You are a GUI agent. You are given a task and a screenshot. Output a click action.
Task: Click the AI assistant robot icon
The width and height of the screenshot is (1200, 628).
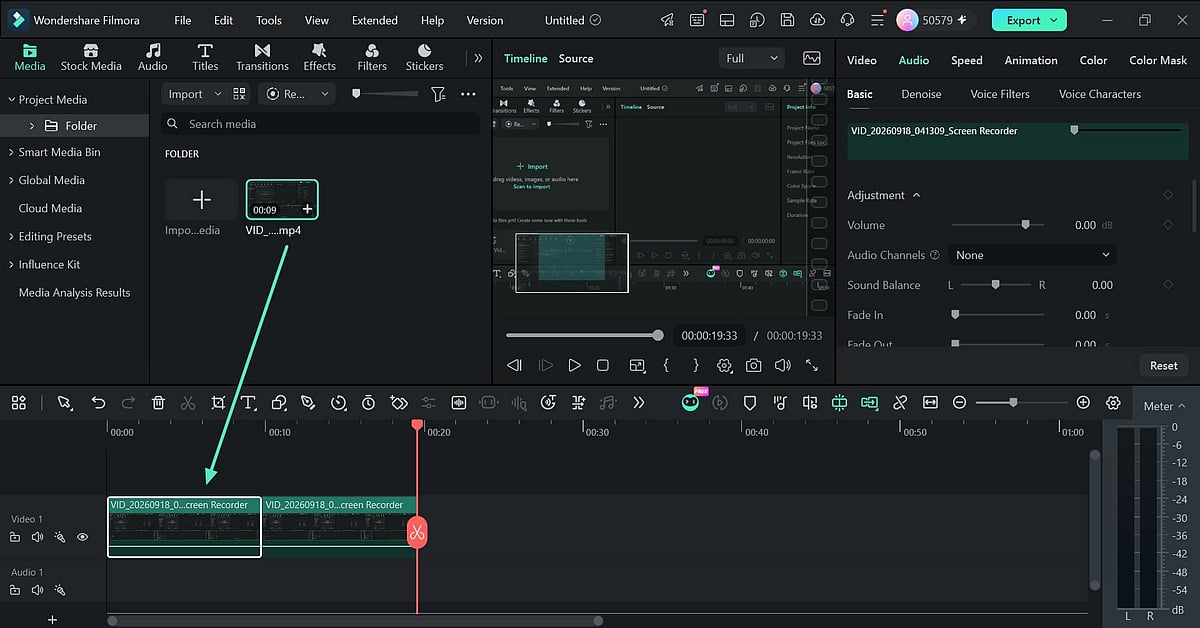(691, 402)
